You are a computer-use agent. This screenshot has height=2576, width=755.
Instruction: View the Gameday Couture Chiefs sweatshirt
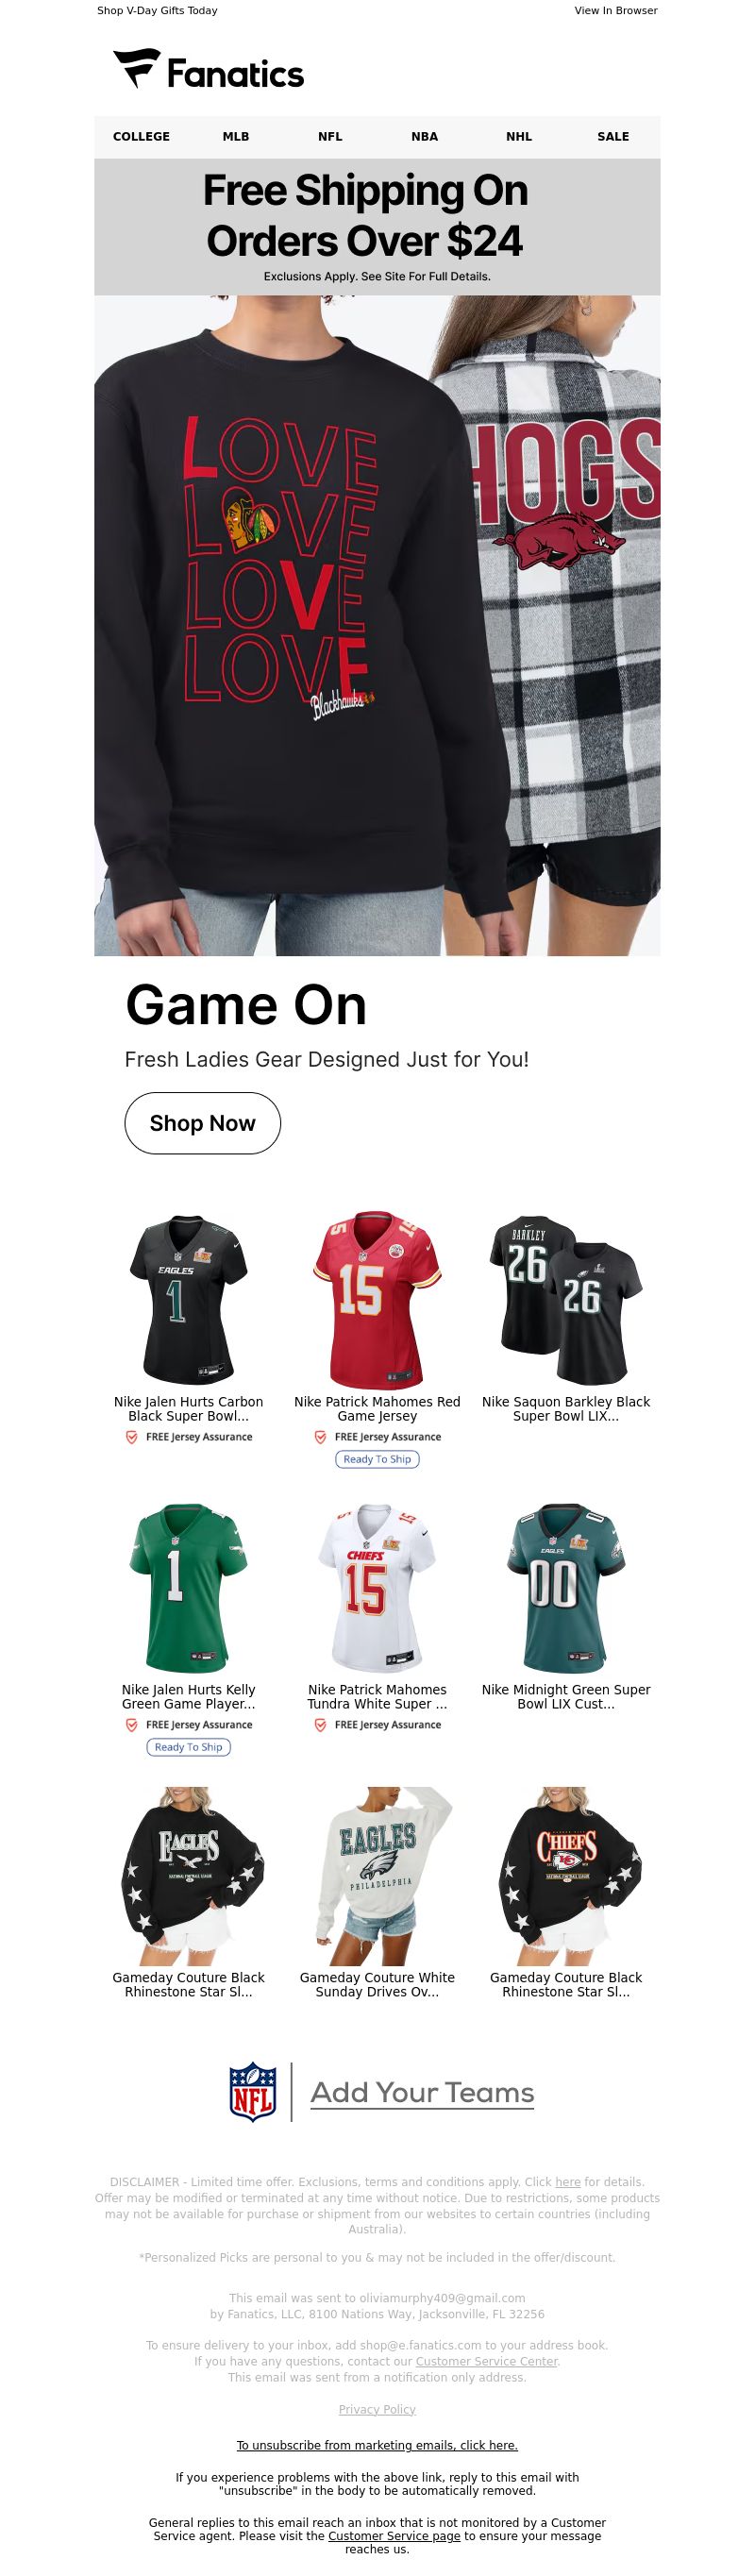click(566, 1875)
